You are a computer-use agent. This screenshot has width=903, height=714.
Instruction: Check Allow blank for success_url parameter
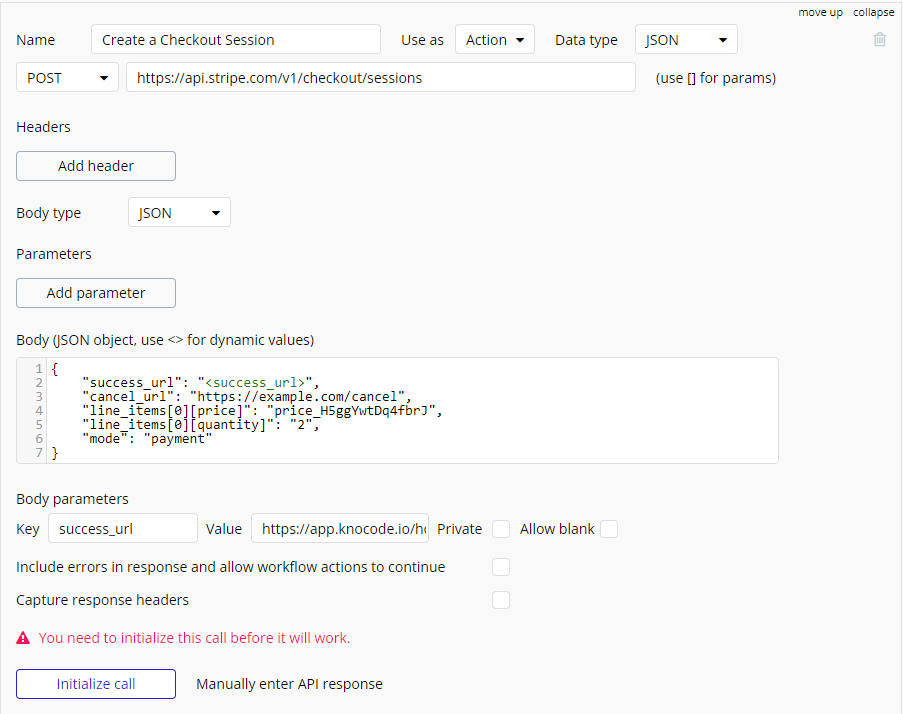tap(609, 528)
